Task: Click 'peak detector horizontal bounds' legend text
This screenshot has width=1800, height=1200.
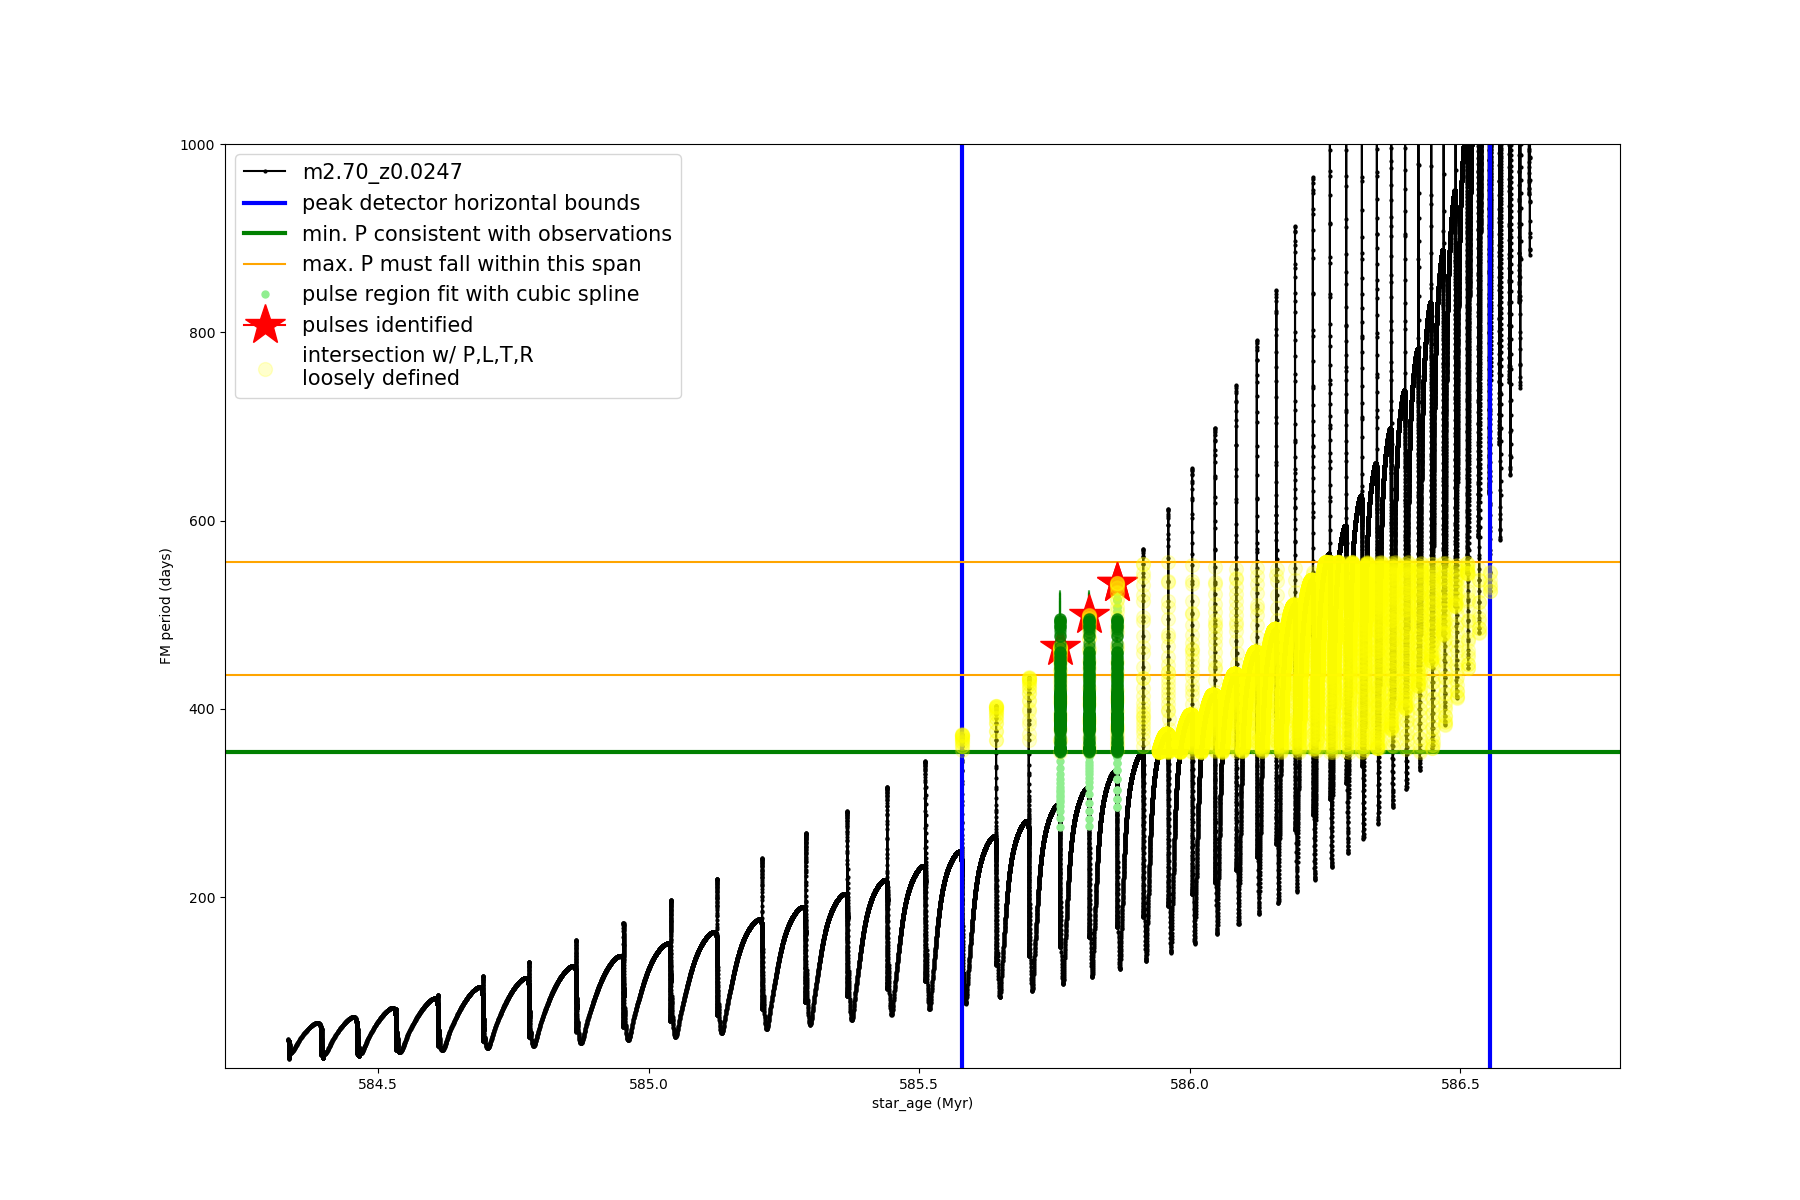Action: 471,203
